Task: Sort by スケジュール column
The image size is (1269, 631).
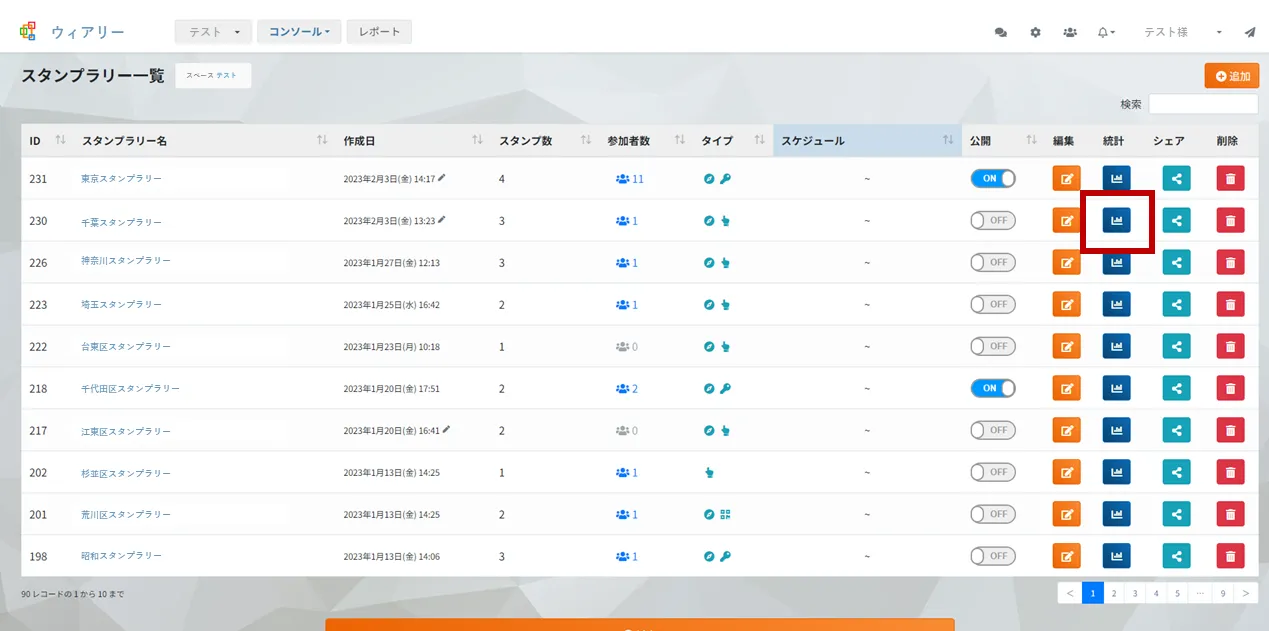Action: pyautogui.click(x=867, y=141)
